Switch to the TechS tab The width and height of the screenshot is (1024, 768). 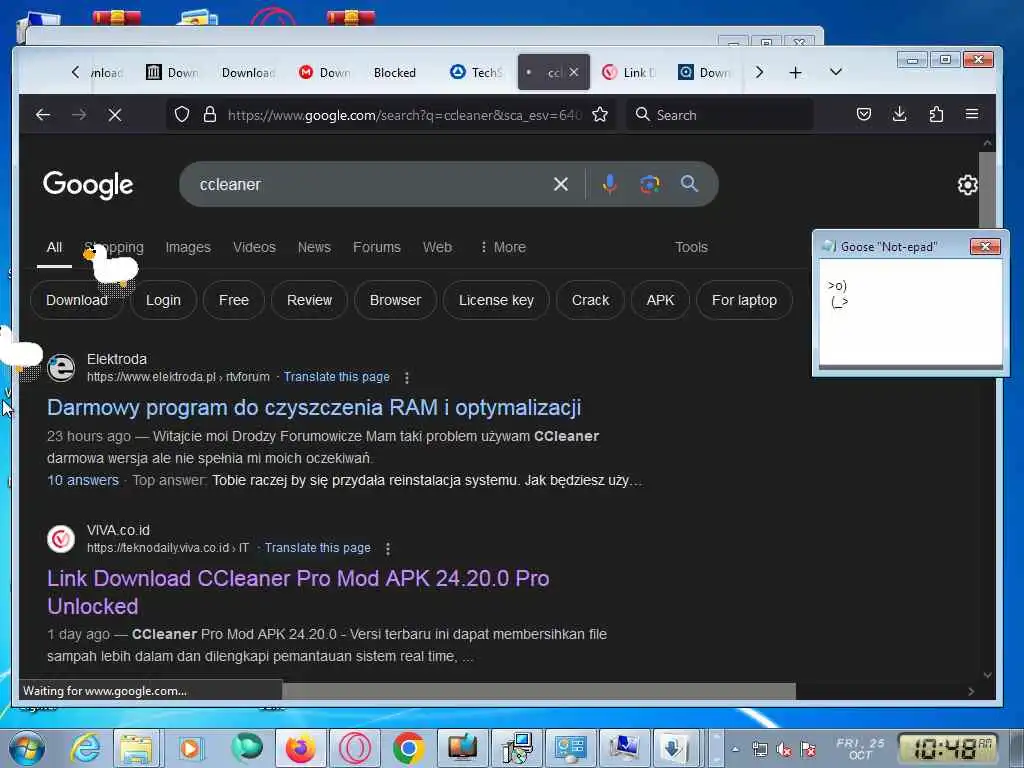click(477, 72)
